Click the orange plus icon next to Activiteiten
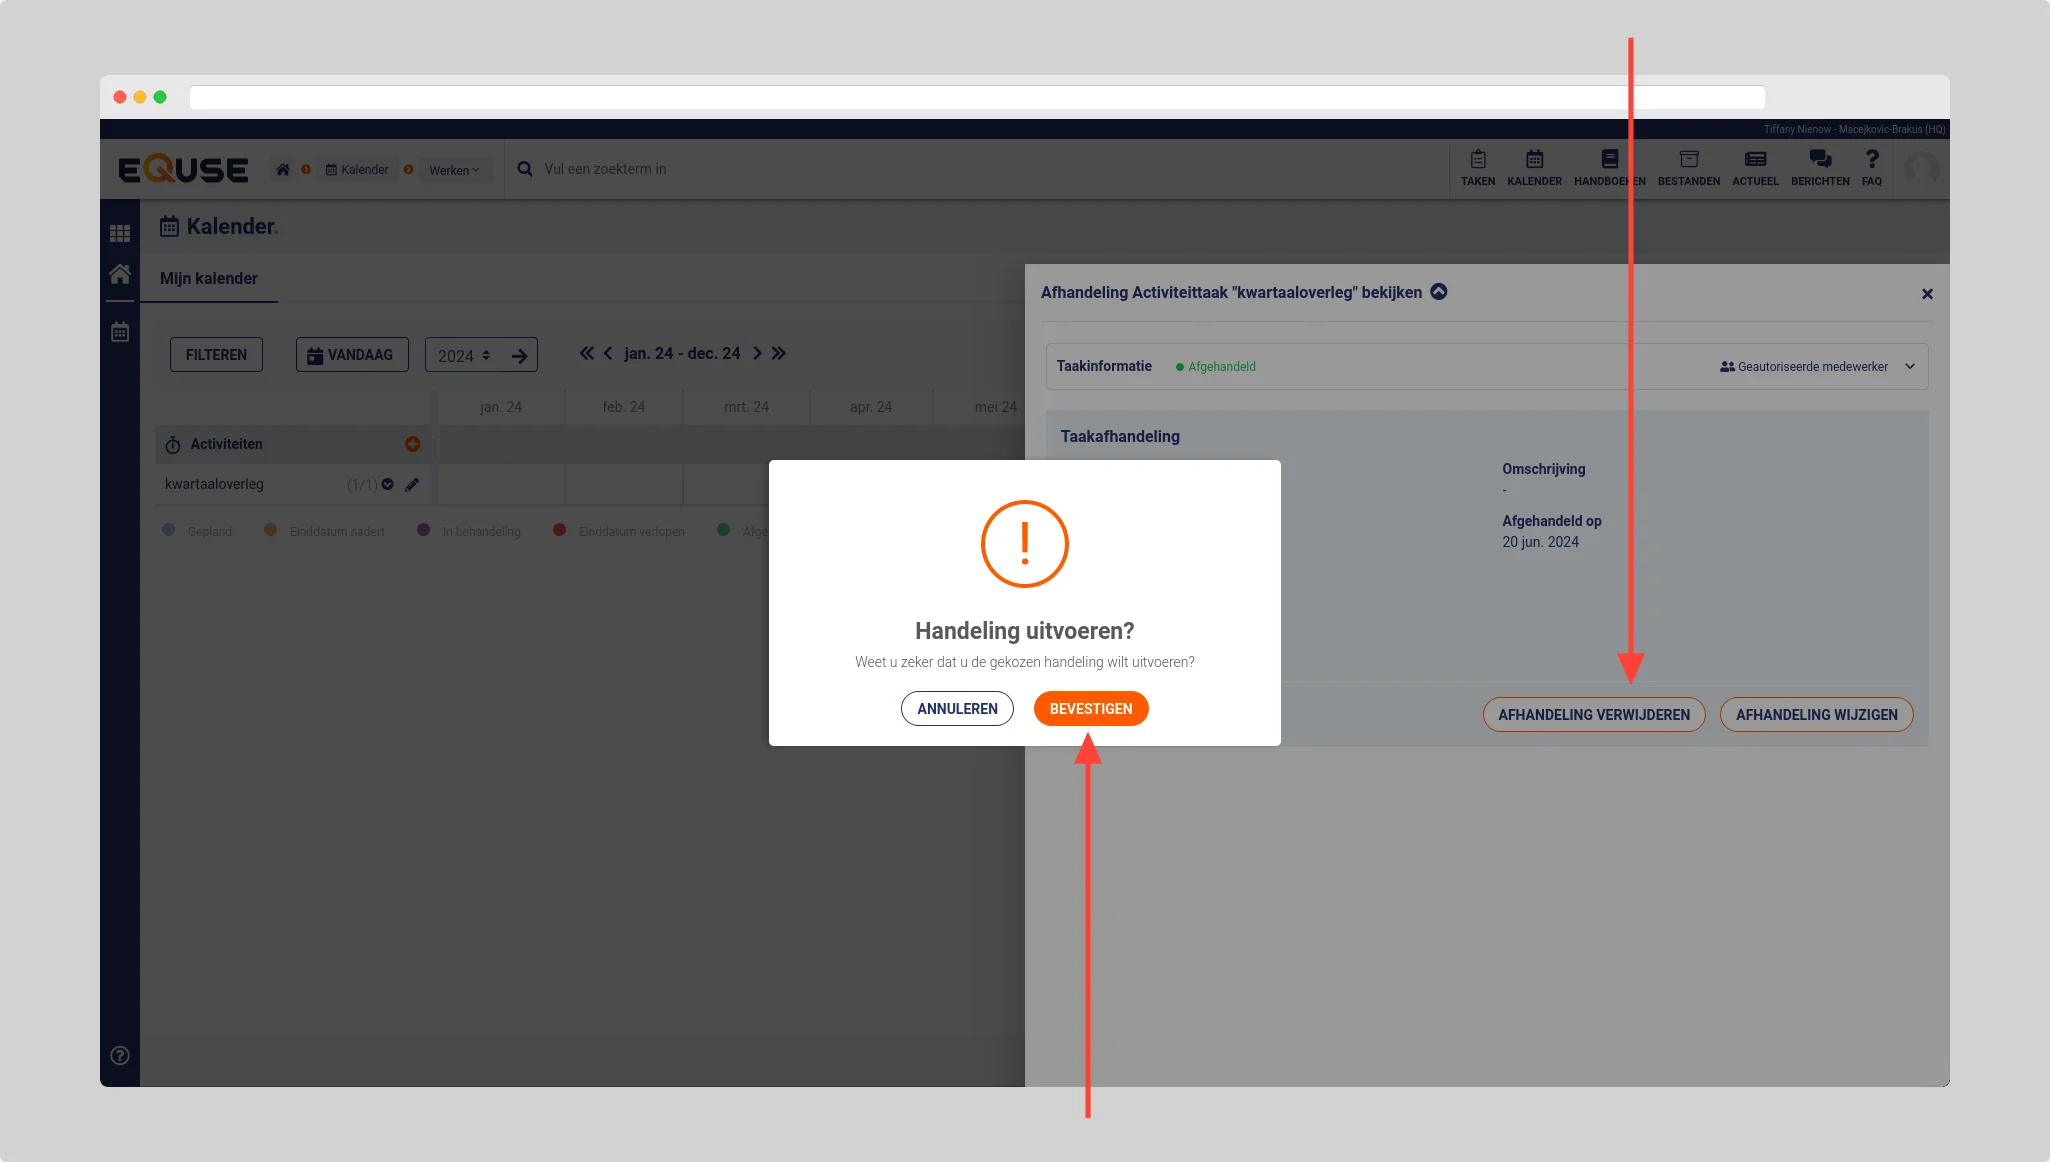The height and width of the screenshot is (1162, 2050). point(412,444)
